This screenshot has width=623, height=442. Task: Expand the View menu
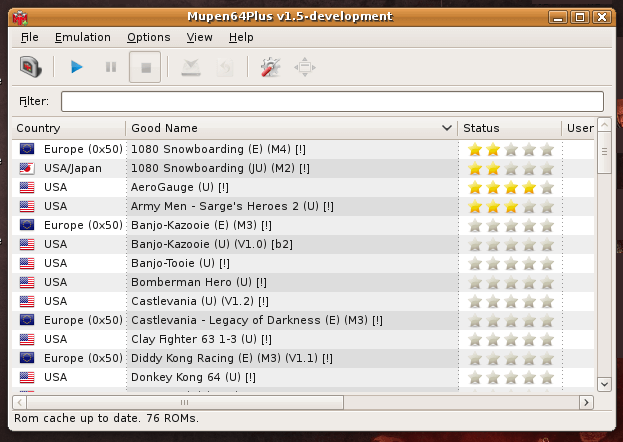click(199, 37)
